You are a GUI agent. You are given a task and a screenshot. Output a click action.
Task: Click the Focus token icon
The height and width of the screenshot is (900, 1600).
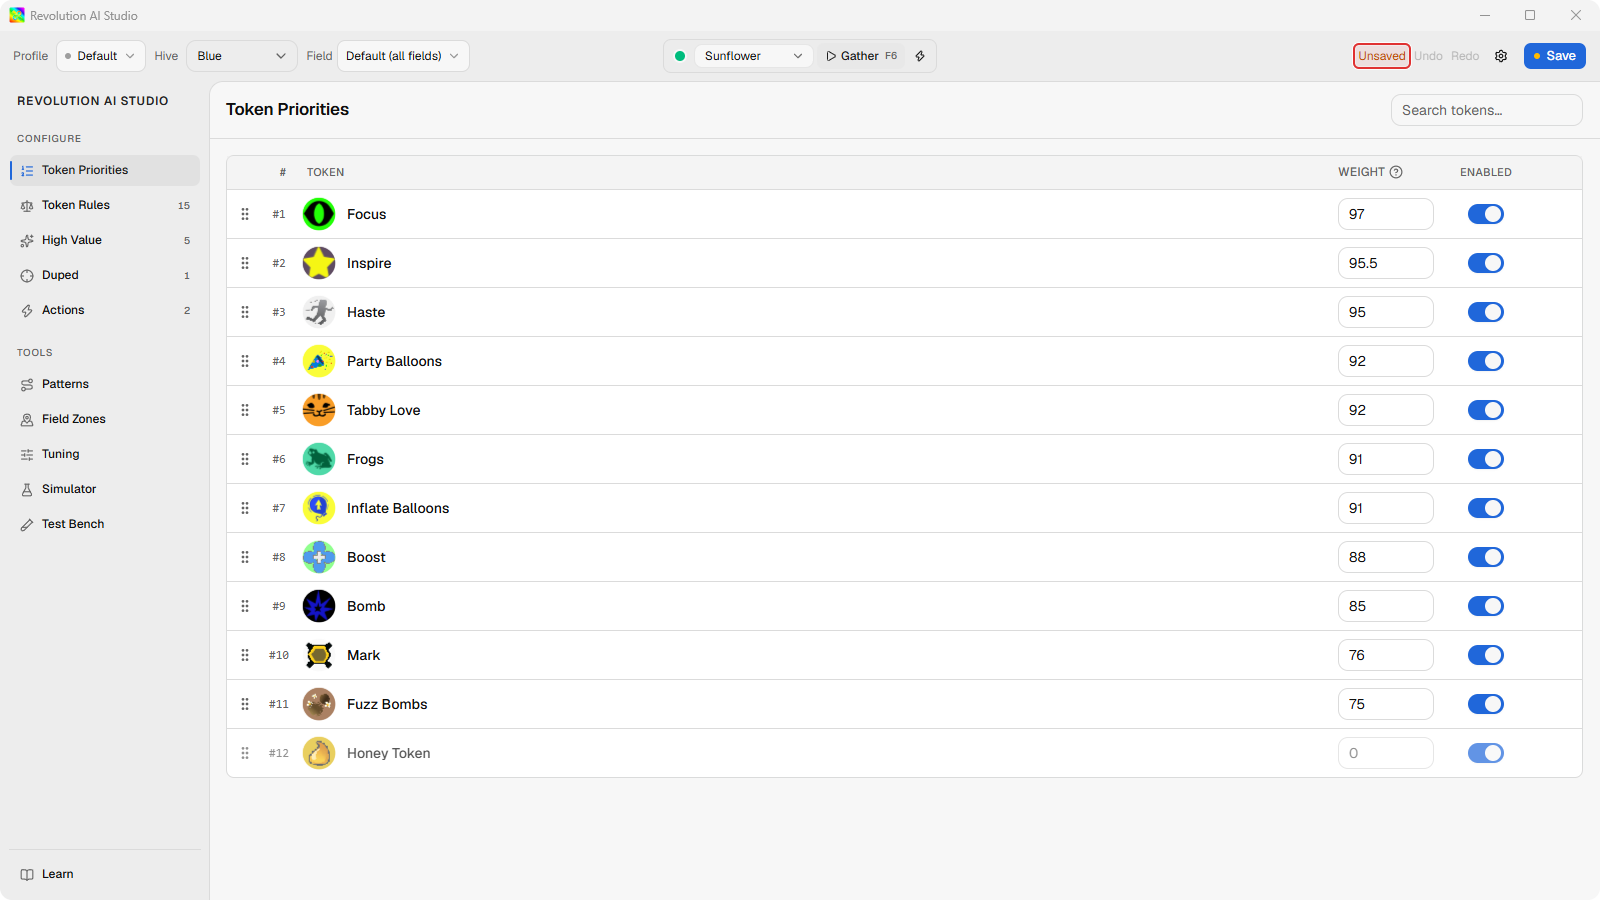(x=319, y=214)
